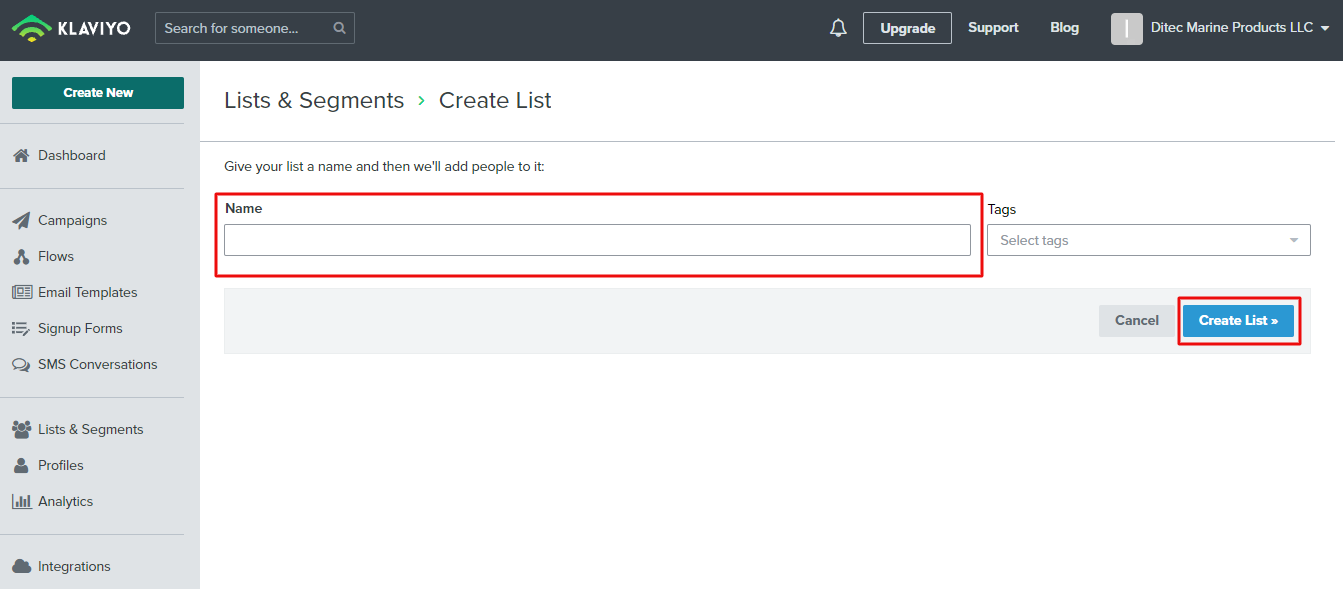Expand the Select tags dropdown

[1148, 240]
